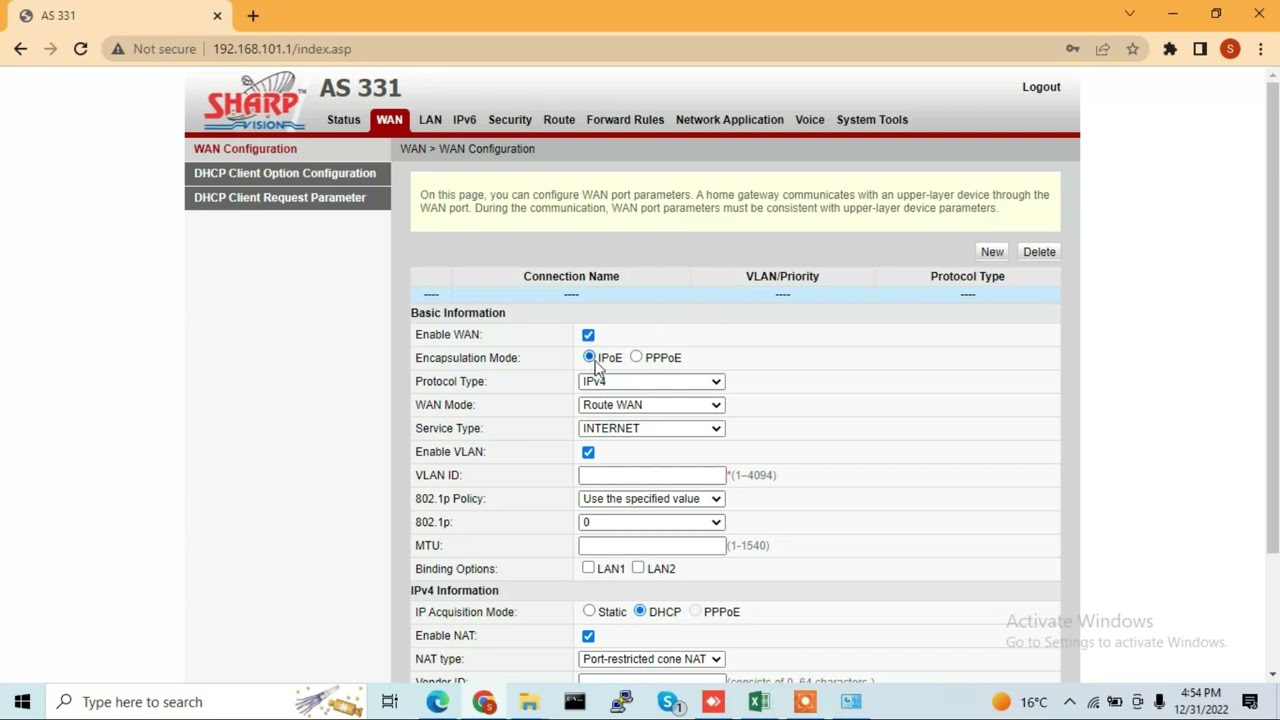This screenshot has width=1280, height=720.
Task: Open Microsoft Edge from taskbar
Action: [437, 701]
